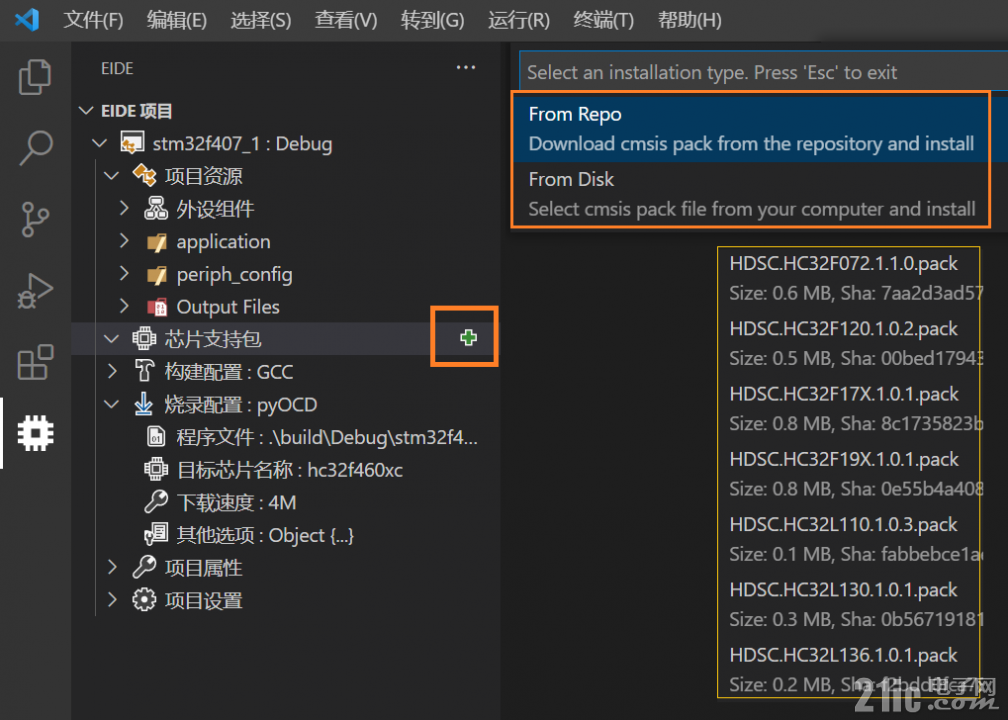
Task: Select HDSC.HC32L130.1.0.1.pack from list
Action: click(849, 604)
